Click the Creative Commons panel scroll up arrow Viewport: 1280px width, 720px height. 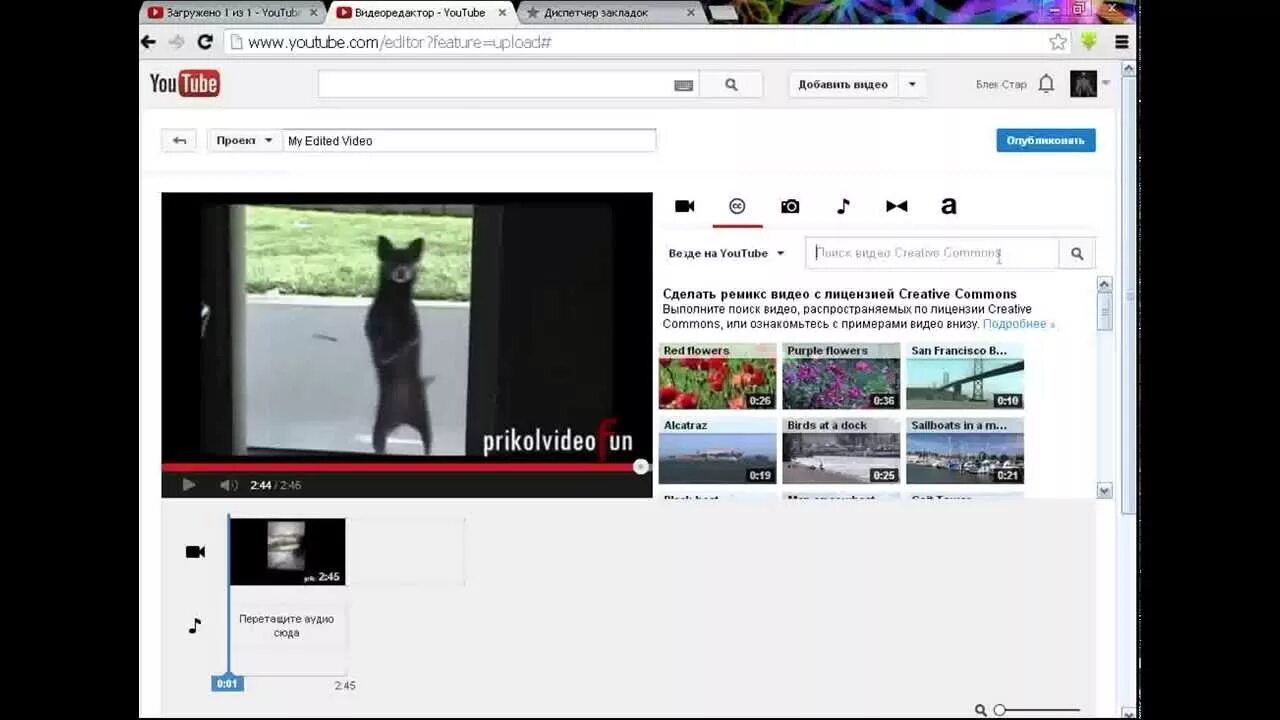click(1104, 284)
